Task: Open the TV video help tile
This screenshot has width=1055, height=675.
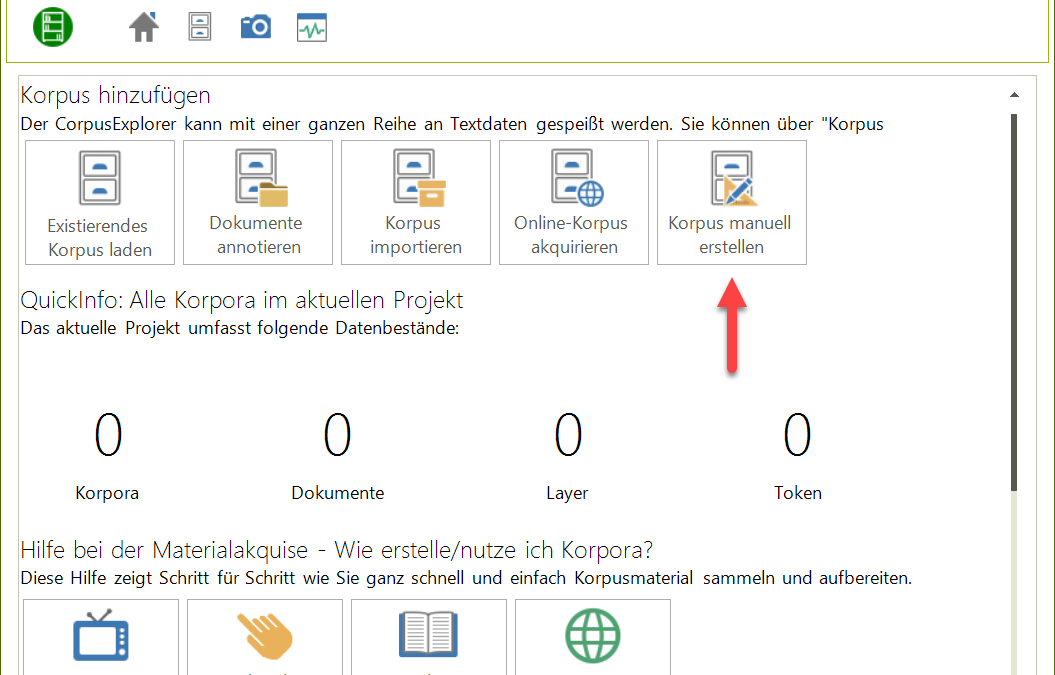Action: [100, 636]
